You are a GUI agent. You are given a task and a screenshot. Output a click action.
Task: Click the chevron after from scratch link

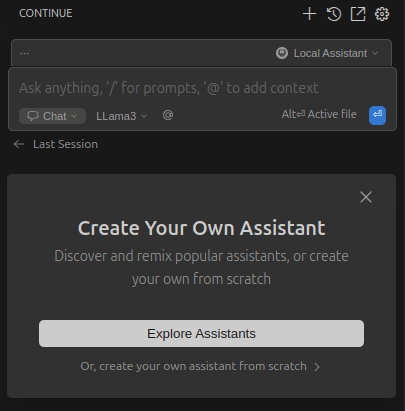pos(317,367)
